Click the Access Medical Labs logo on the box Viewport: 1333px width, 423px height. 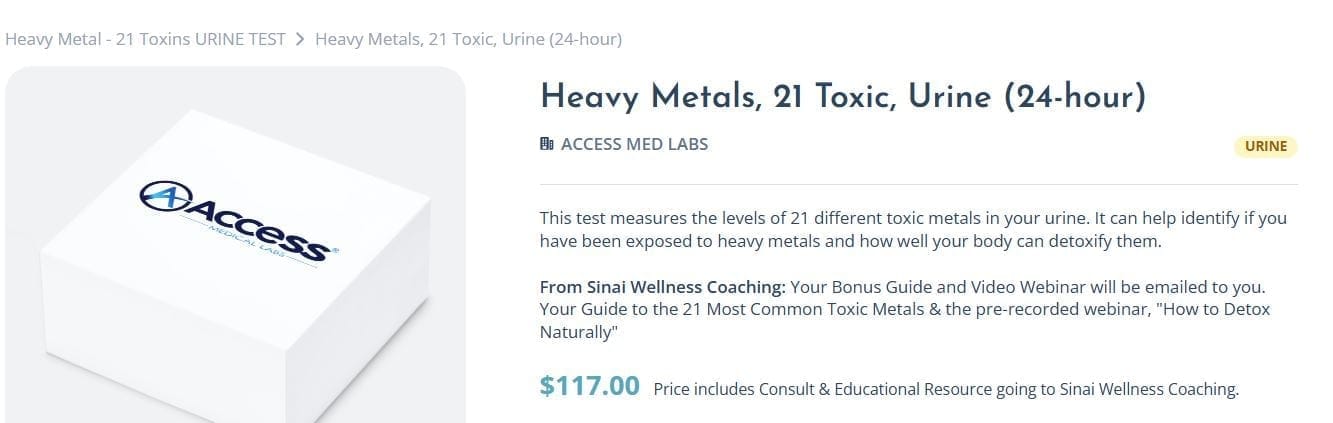coord(240,220)
